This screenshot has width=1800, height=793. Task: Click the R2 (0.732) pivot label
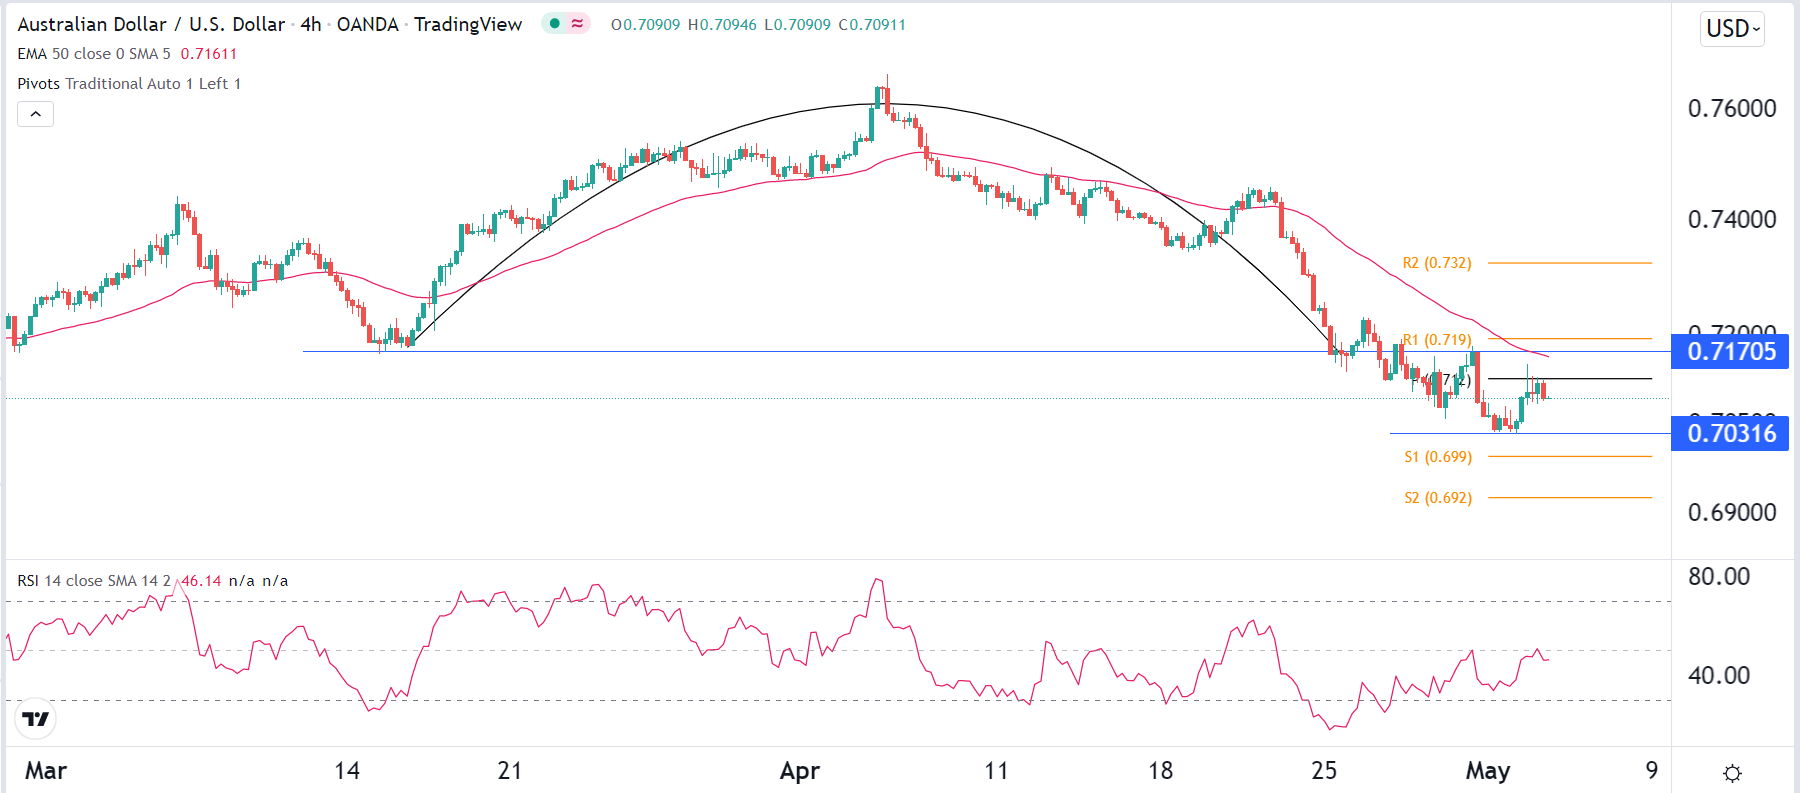(x=1437, y=263)
